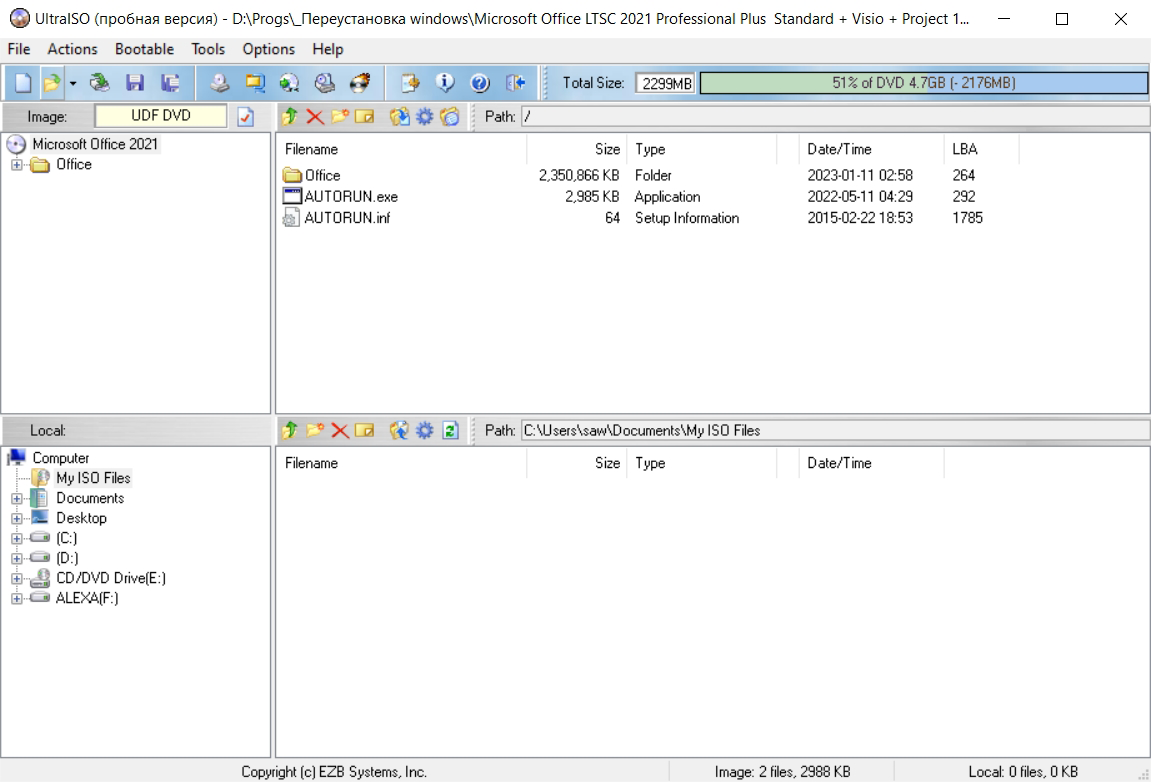
Task: Sort image files by Date/Time column header
Action: pos(871,149)
